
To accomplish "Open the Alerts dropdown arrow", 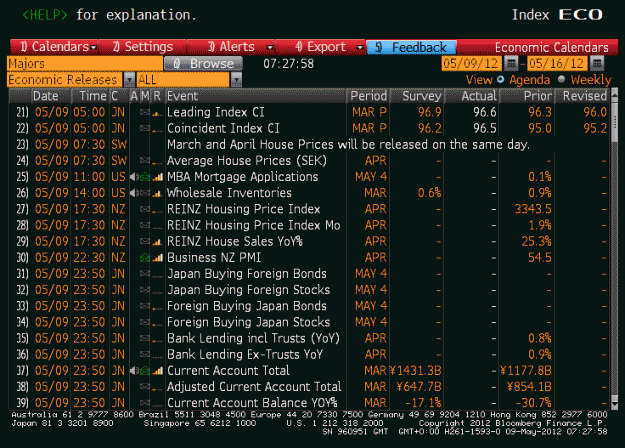I will [270, 47].
